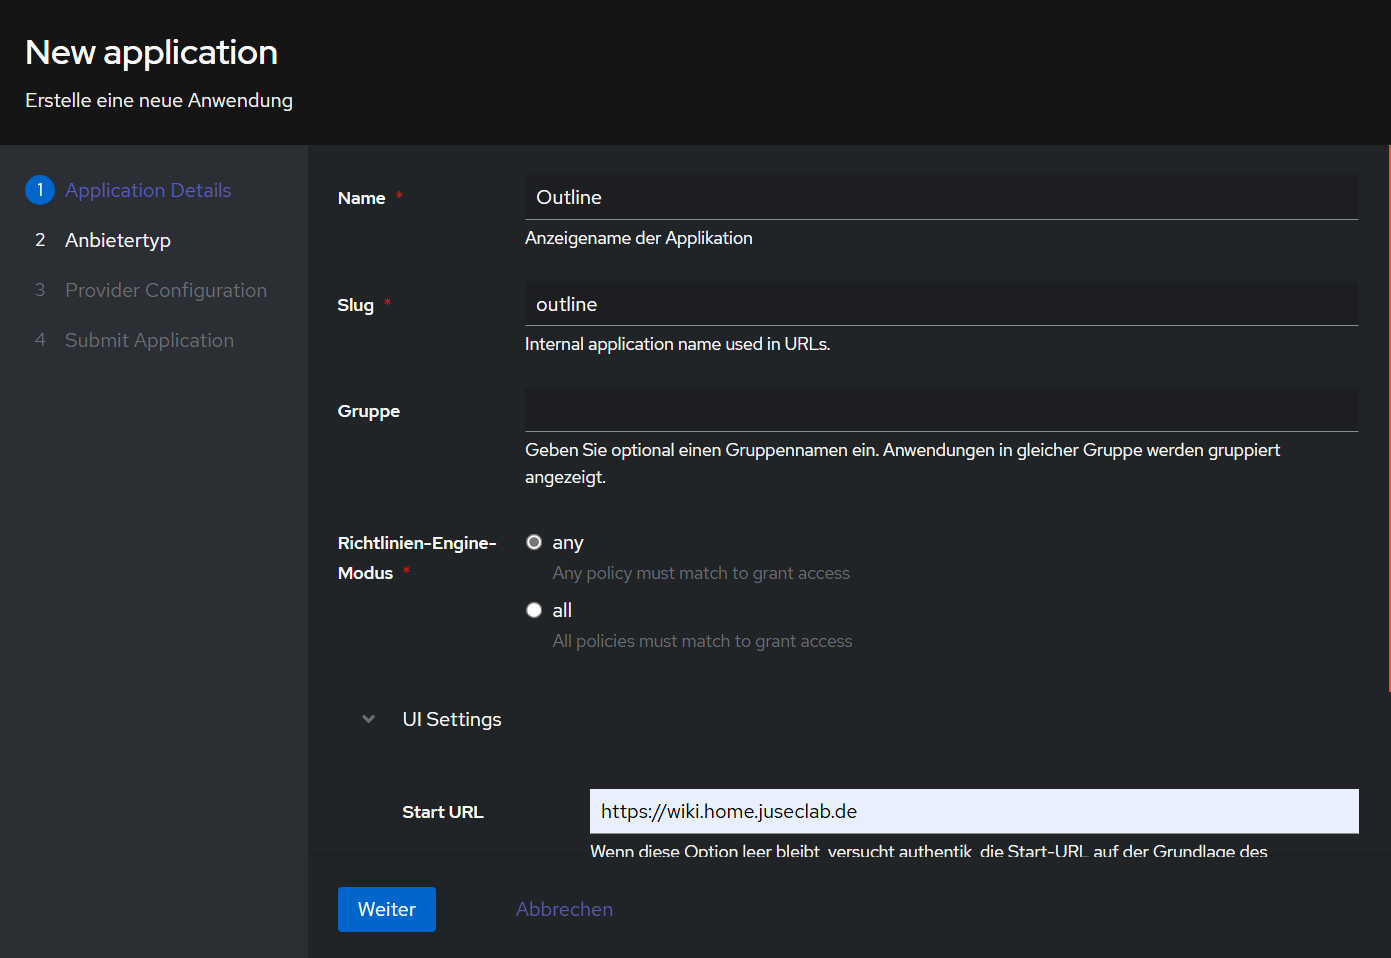The height and width of the screenshot is (958, 1391).
Task: Click the Slug field label
Action: [355, 305]
